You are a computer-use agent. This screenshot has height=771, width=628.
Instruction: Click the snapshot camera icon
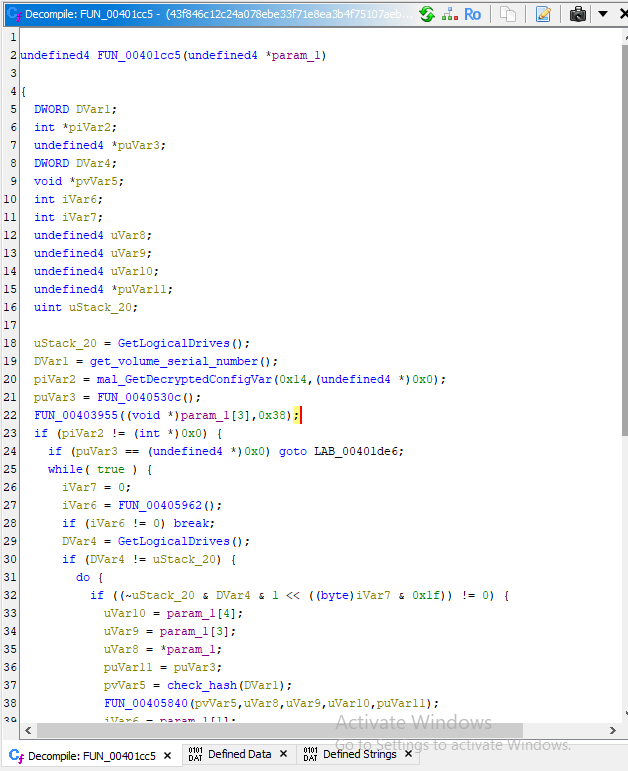578,14
